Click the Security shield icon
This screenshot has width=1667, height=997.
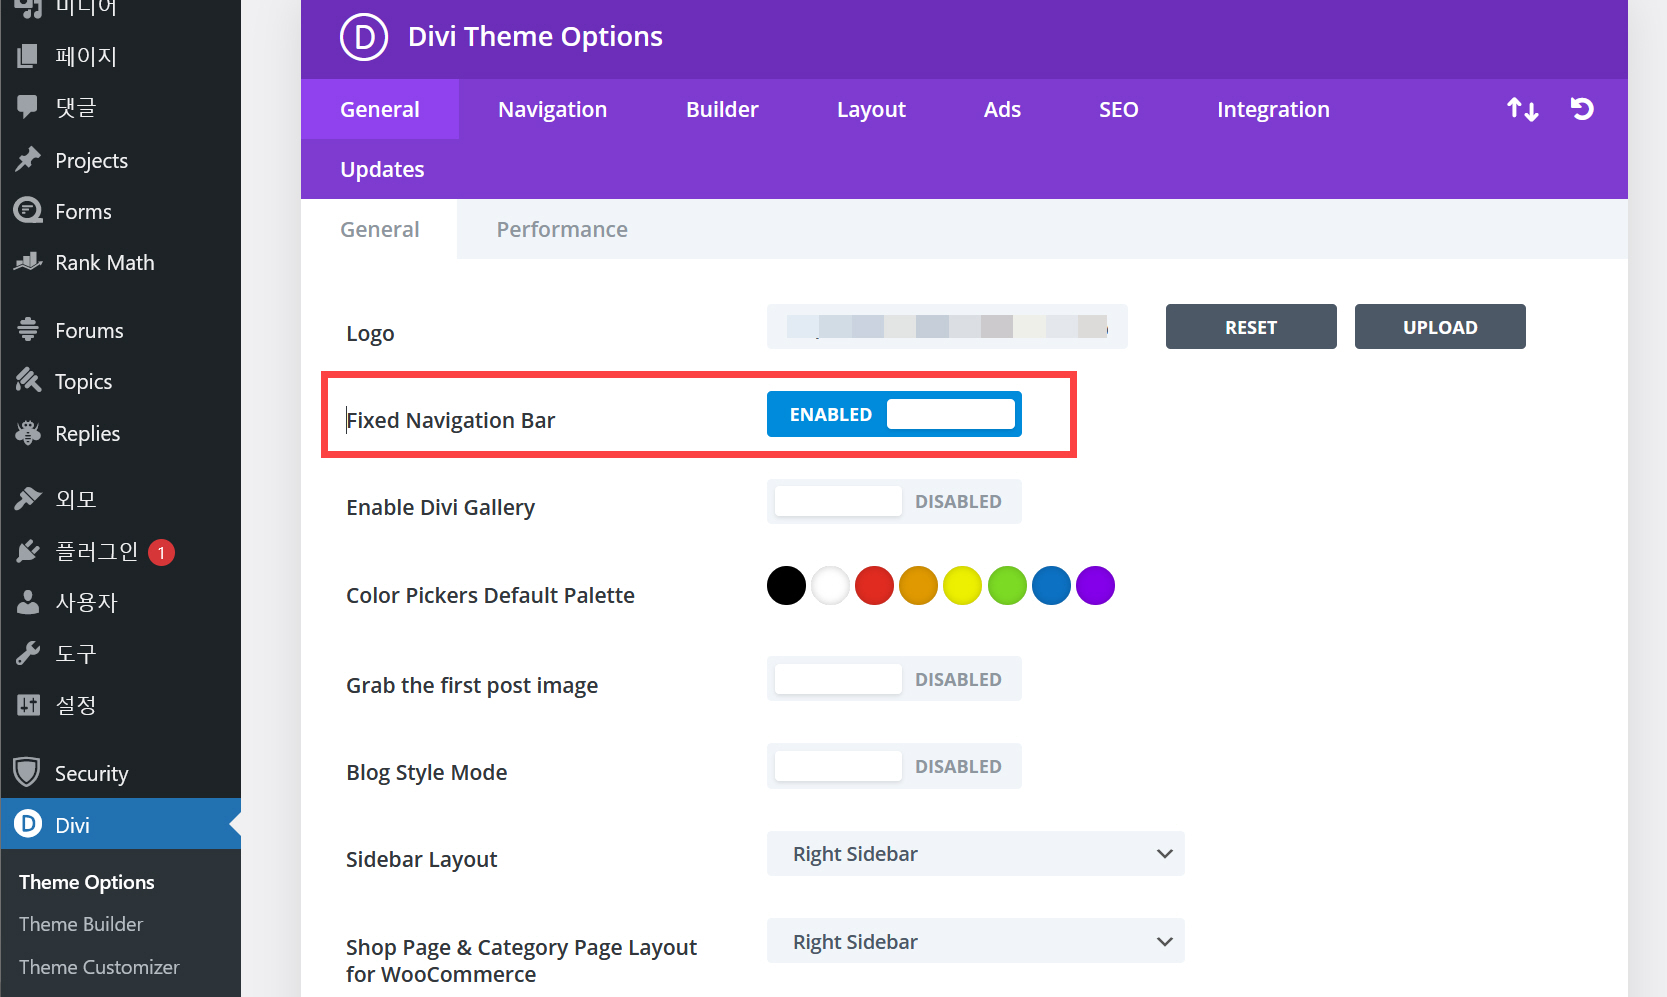pos(27,772)
